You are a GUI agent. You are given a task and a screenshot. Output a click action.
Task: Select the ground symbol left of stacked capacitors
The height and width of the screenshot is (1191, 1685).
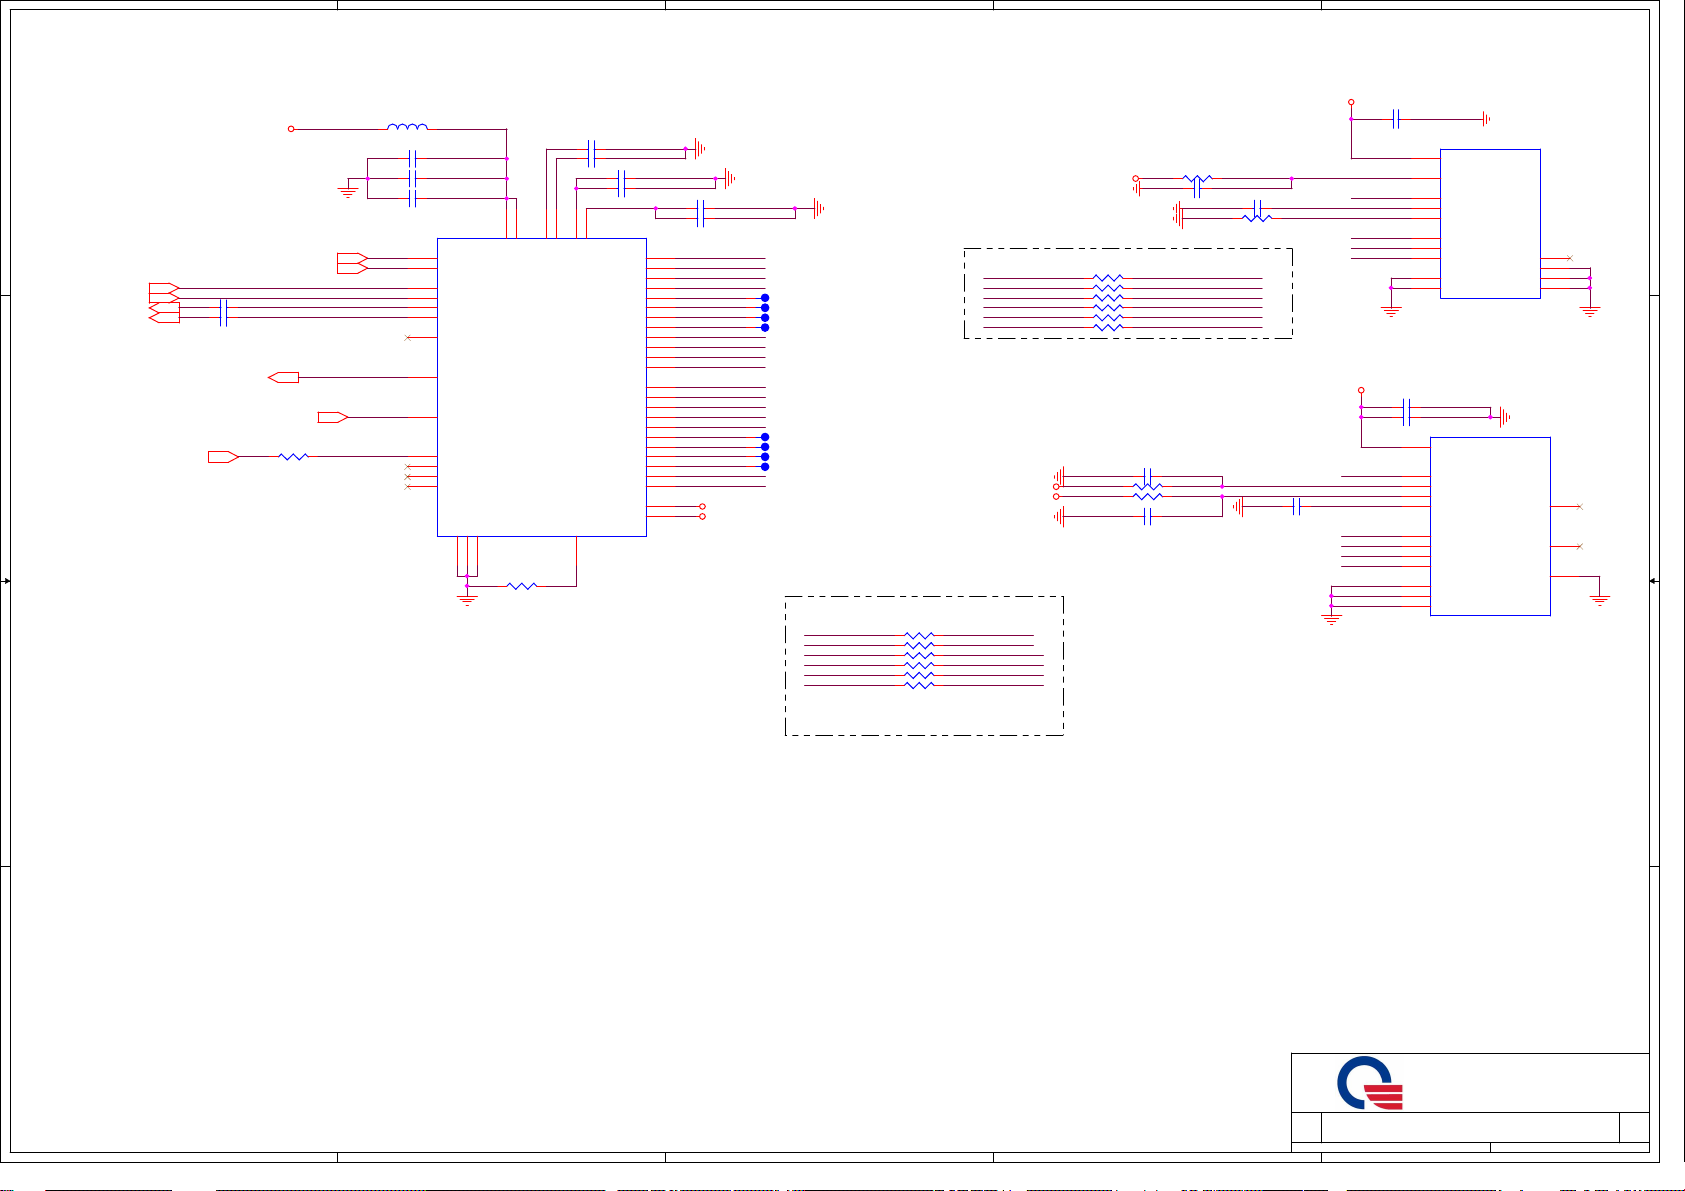tap(347, 190)
